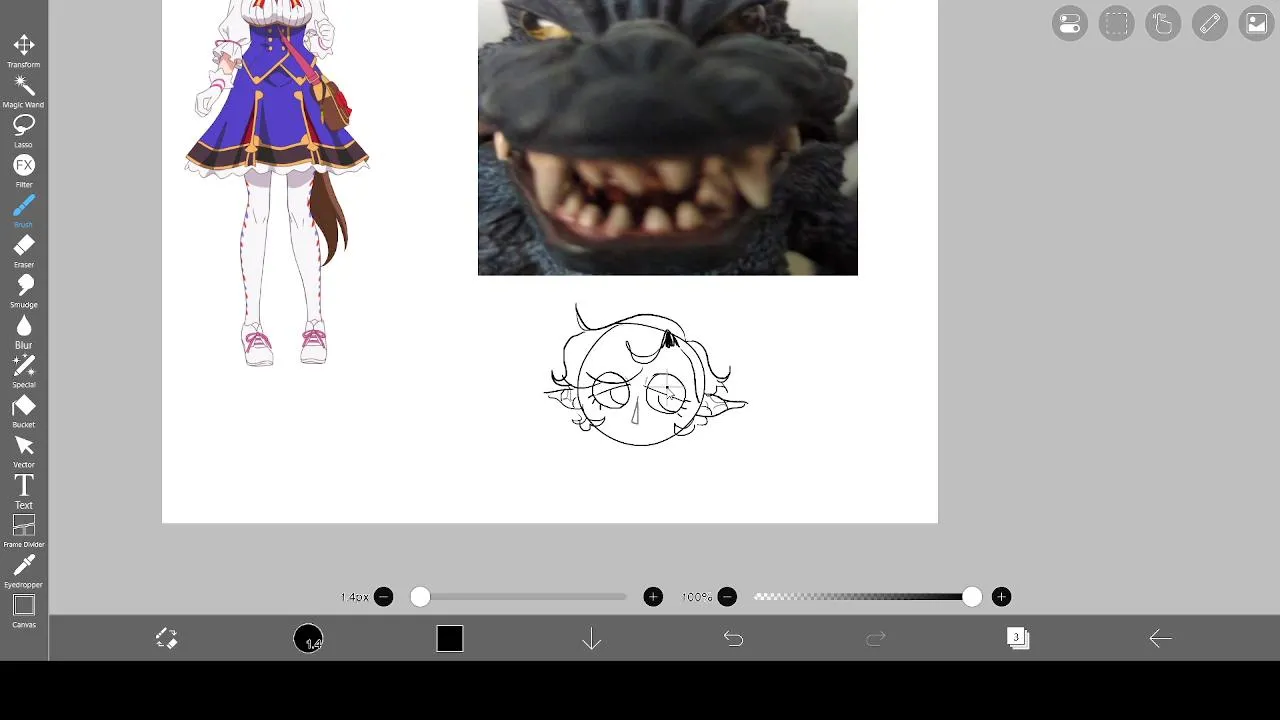Click the Godzilla reference photo
1280x720 pixels.
point(668,137)
